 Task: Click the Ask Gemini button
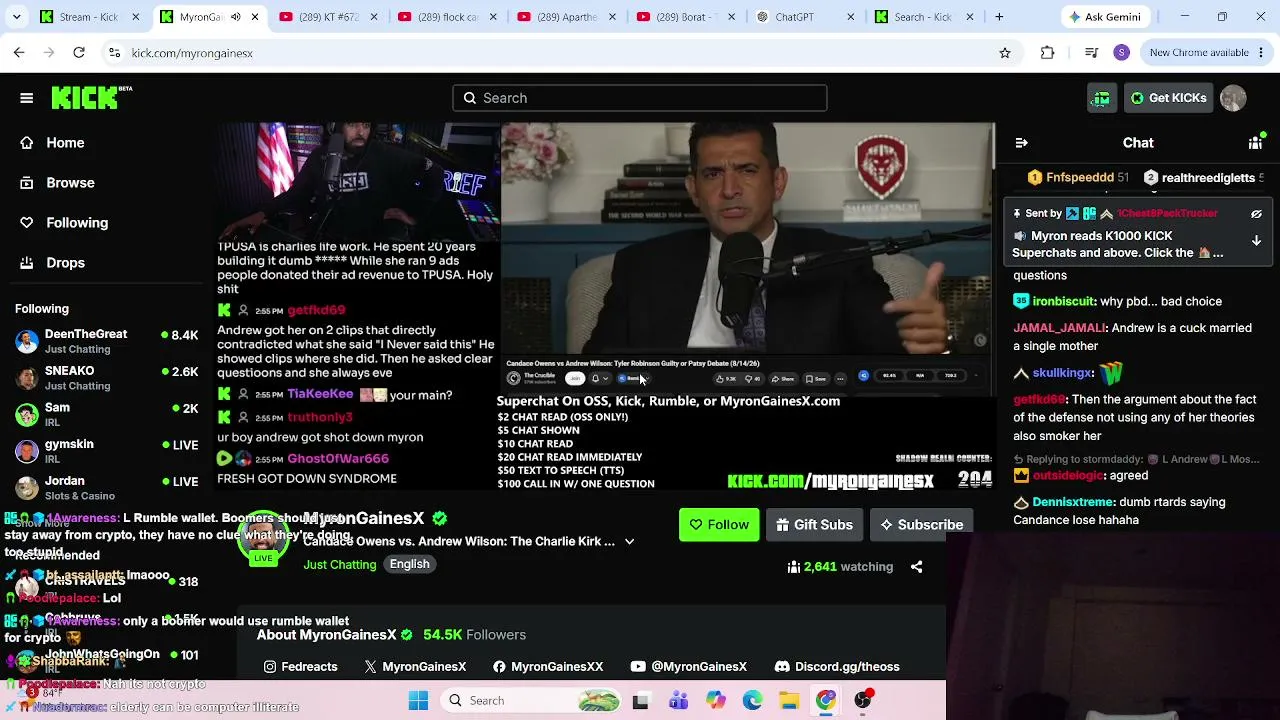[1105, 17]
